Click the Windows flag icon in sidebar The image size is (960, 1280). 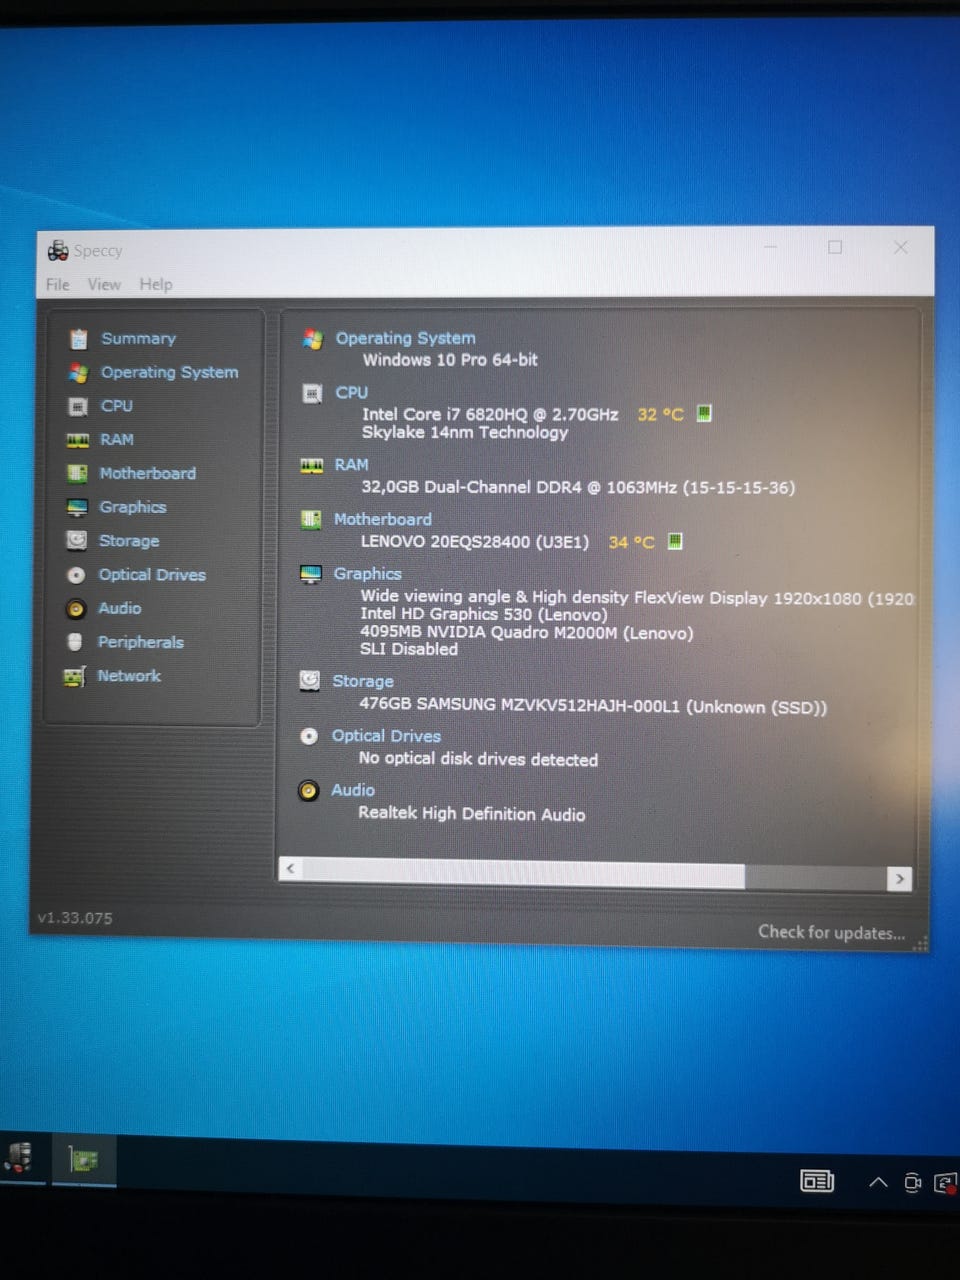tap(78, 372)
